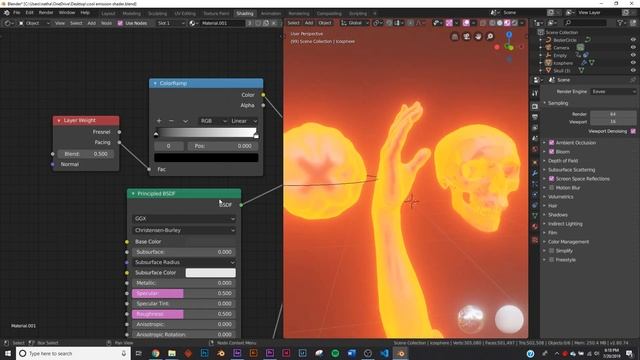Image resolution: width=640 pixels, height=360 pixels.
Task: Open the Window menu
Action: pyautogui.click(x=67, y=13)
